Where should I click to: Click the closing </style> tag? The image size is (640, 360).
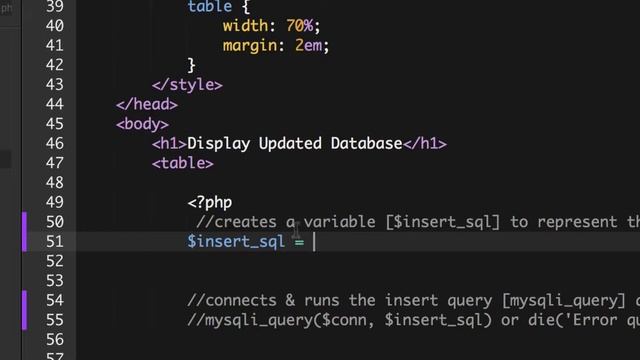coord(187,84)
